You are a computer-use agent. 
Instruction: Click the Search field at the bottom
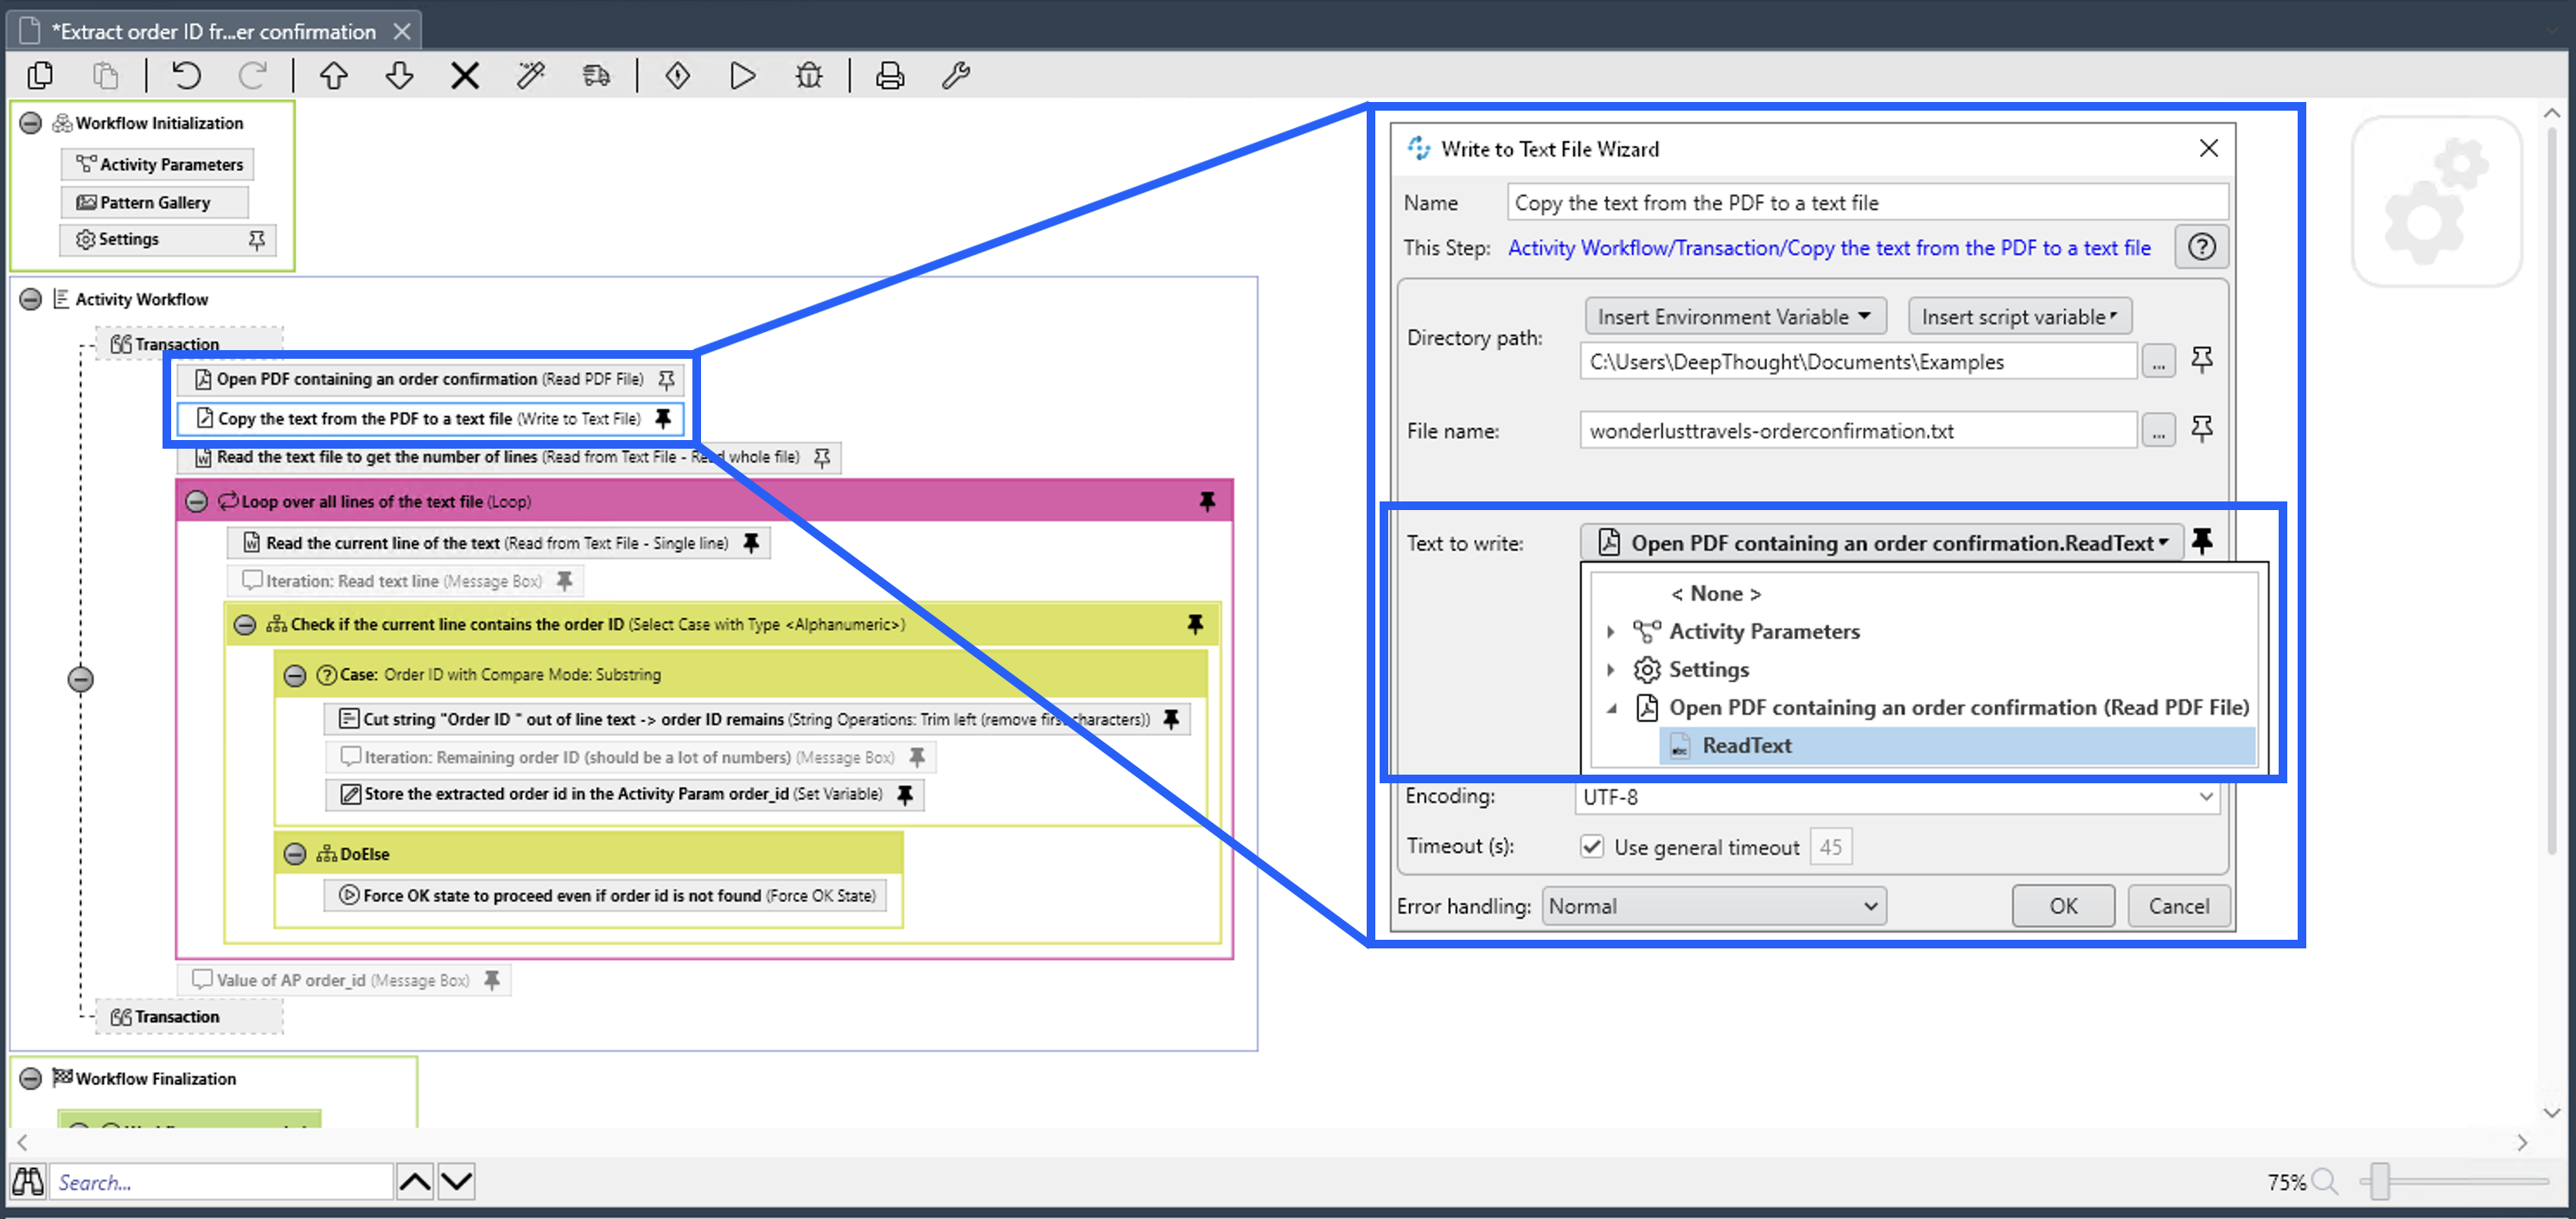[x=220, y=1182]
